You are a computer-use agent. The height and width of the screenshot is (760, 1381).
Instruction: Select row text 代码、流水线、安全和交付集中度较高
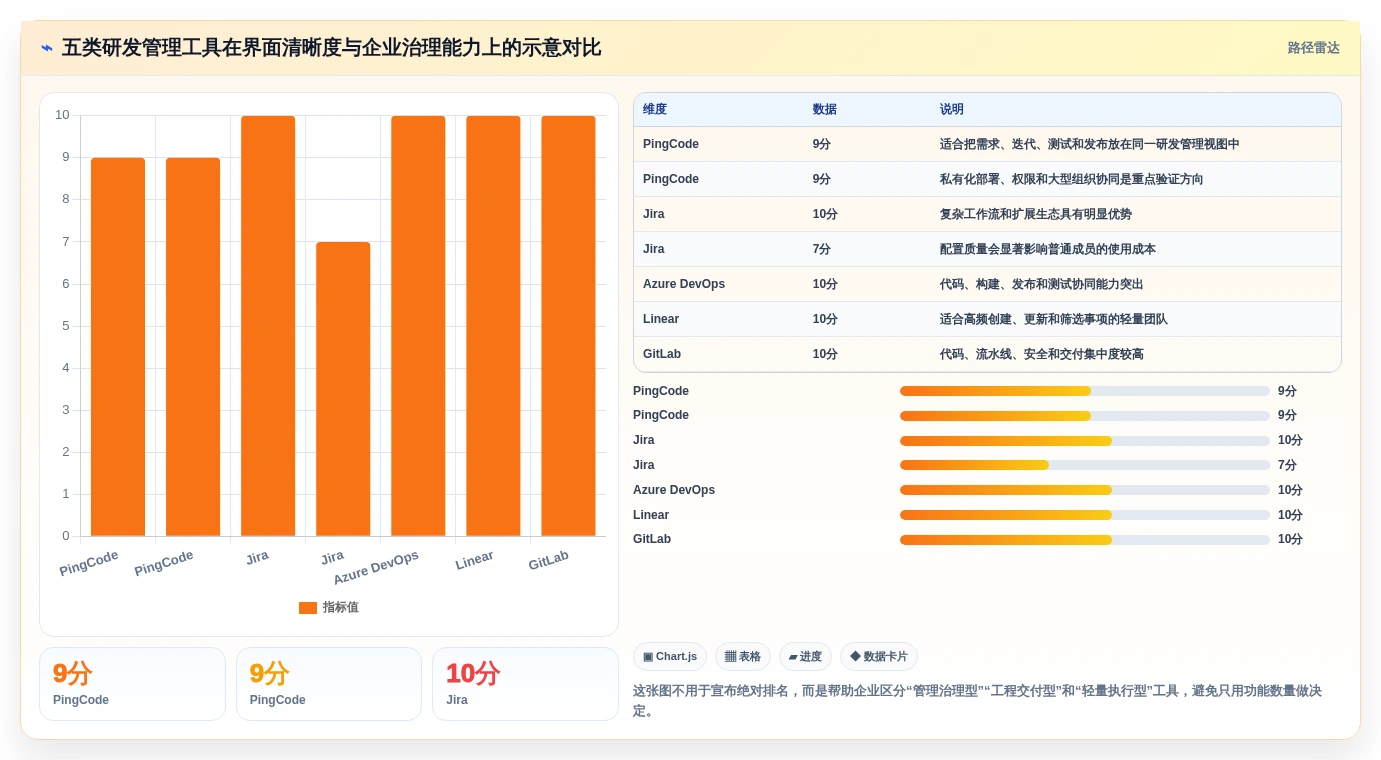tap(1042, 355)
